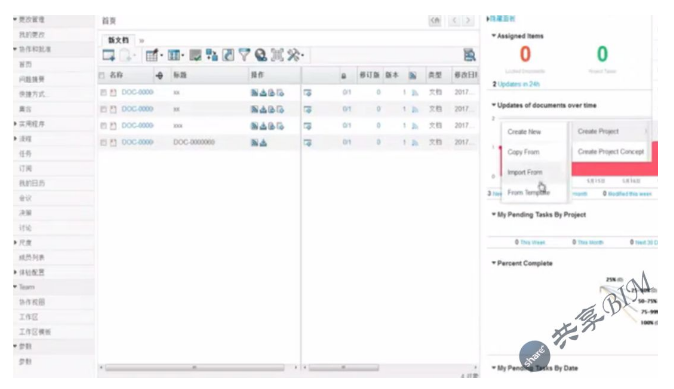Click the column layout toolbar icon
Screen dimensions: 674x389
click(x=174, y=55)
